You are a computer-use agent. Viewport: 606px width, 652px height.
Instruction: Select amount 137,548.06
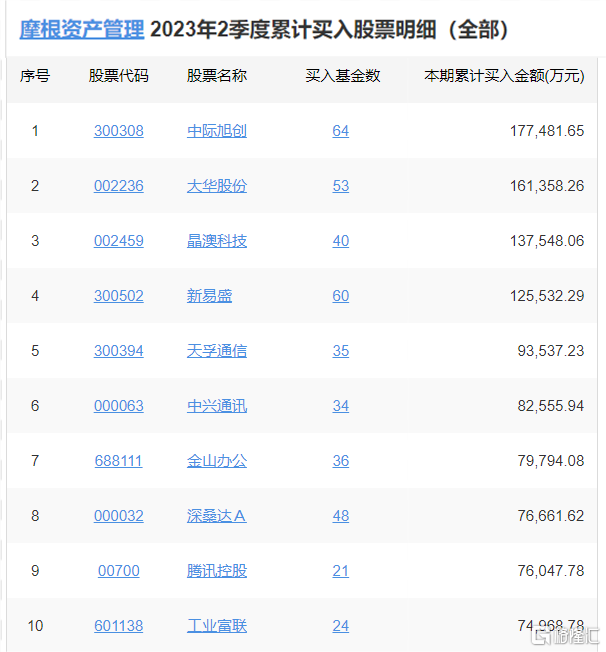click(x=547, y=241)
